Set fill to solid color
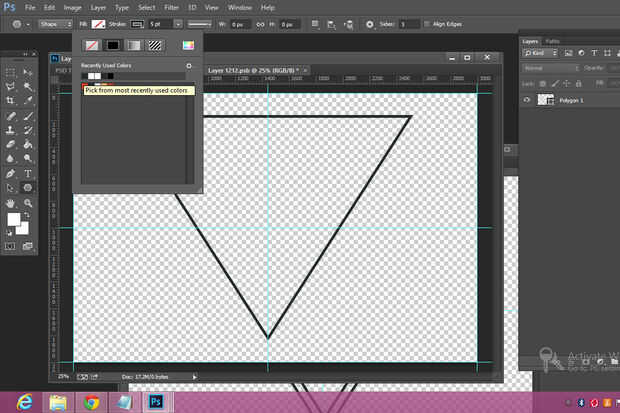Screen dimensions: 620x413 (x=113, y=45)
